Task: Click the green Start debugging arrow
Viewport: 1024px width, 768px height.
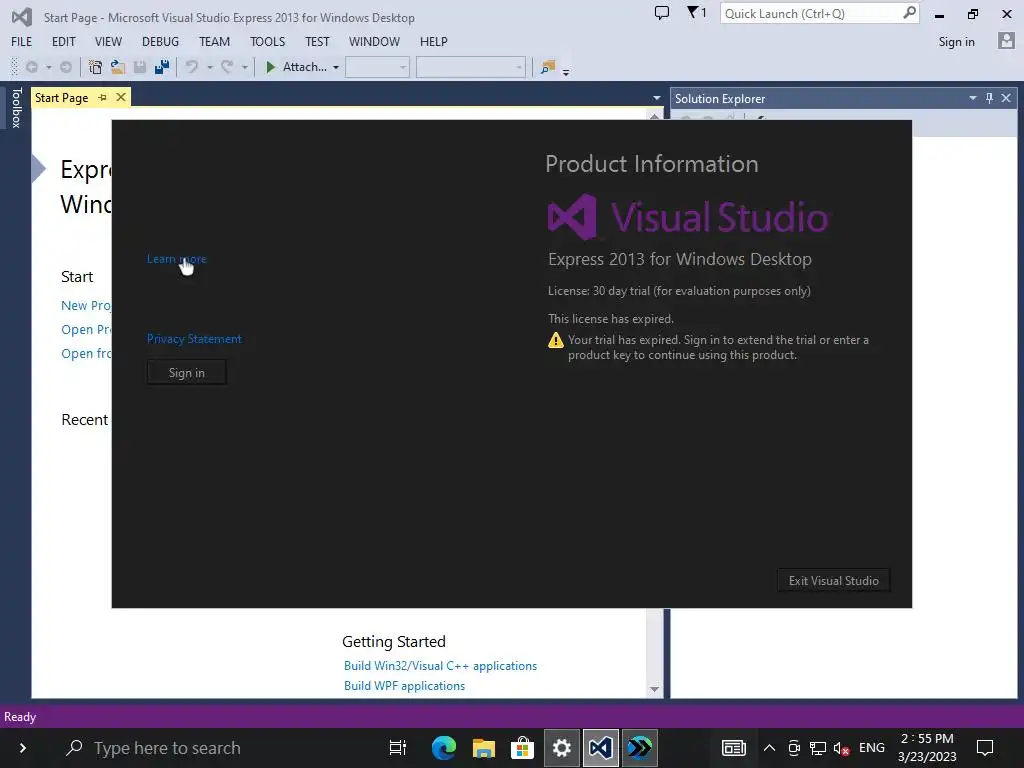Action: click(270, 67)
